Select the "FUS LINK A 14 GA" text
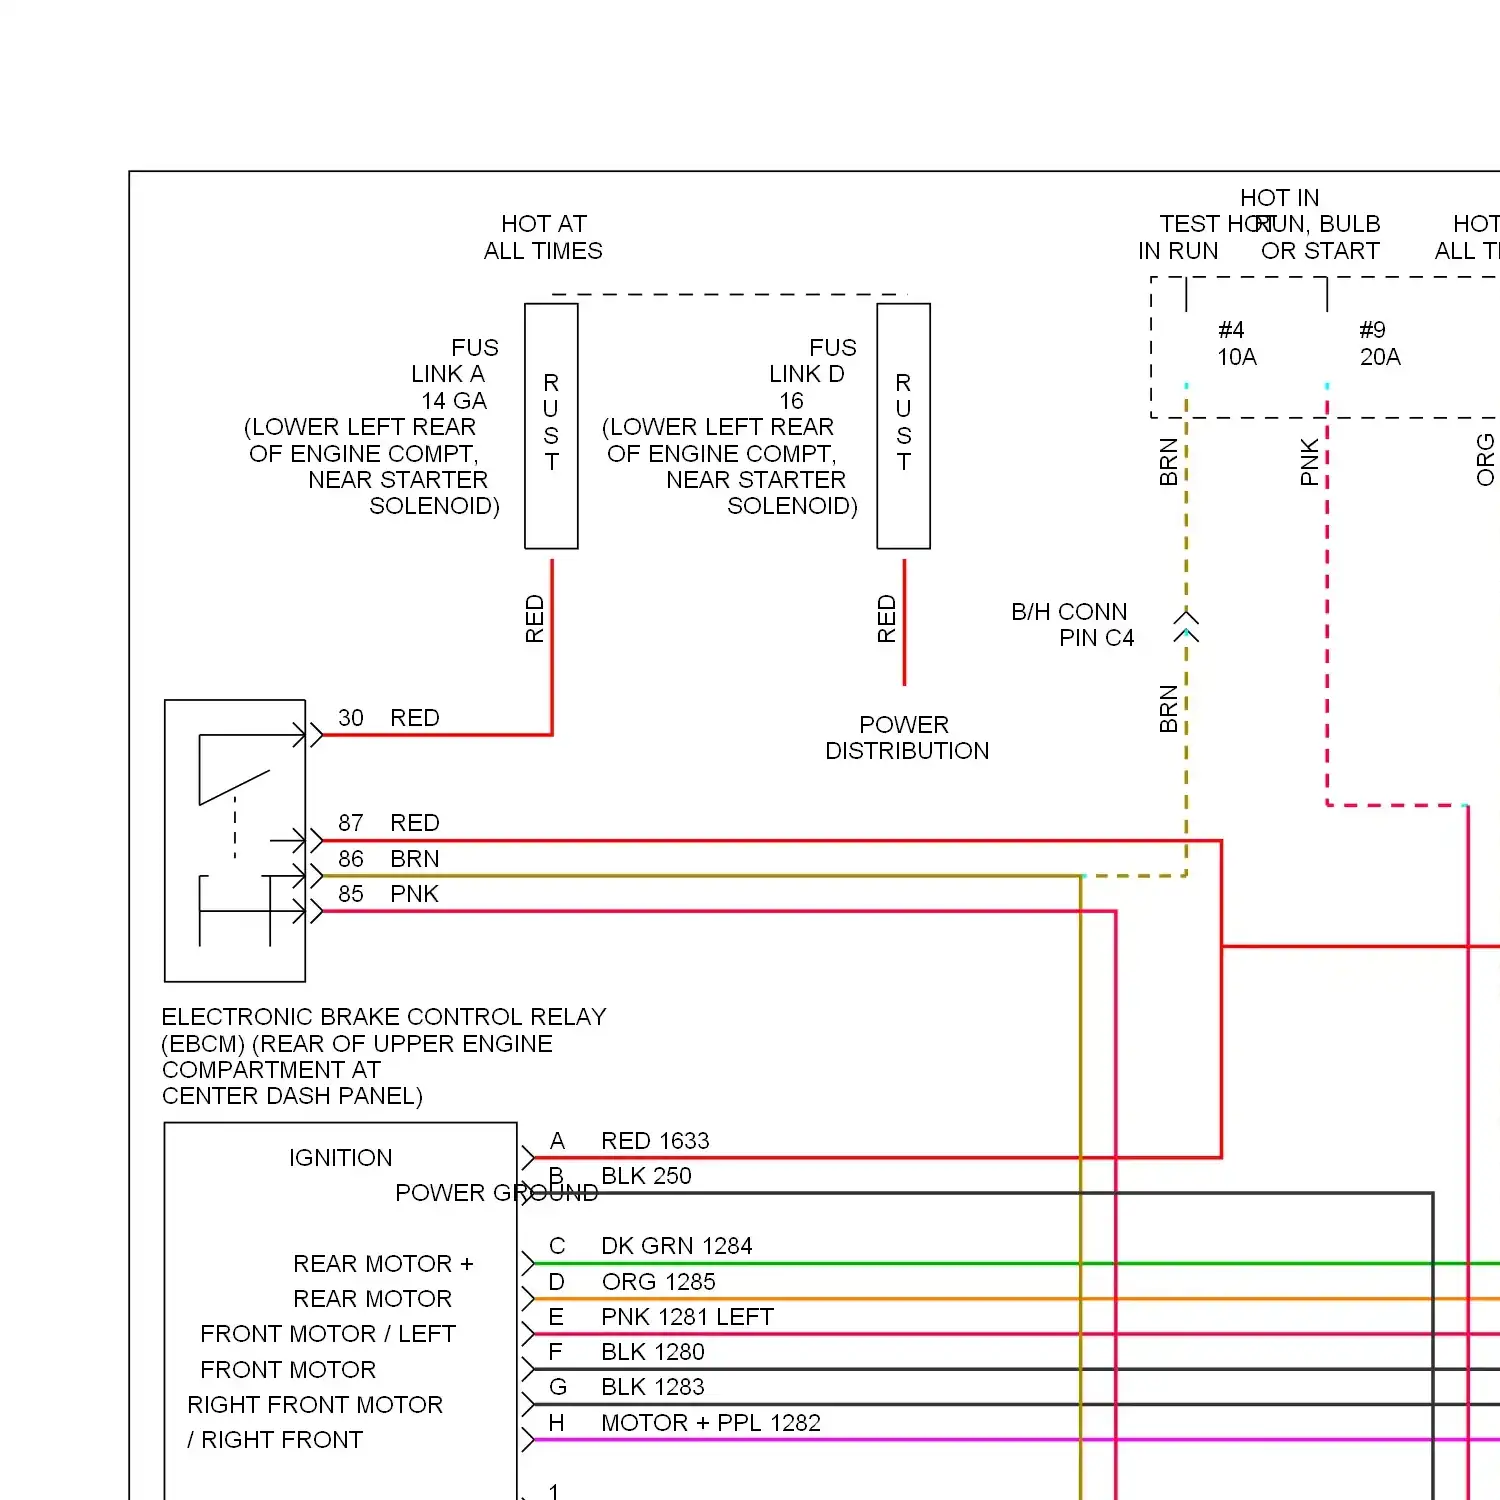Image resolution: width=1500 pixels, height=1500 pixels. click(x=455, y=374)
